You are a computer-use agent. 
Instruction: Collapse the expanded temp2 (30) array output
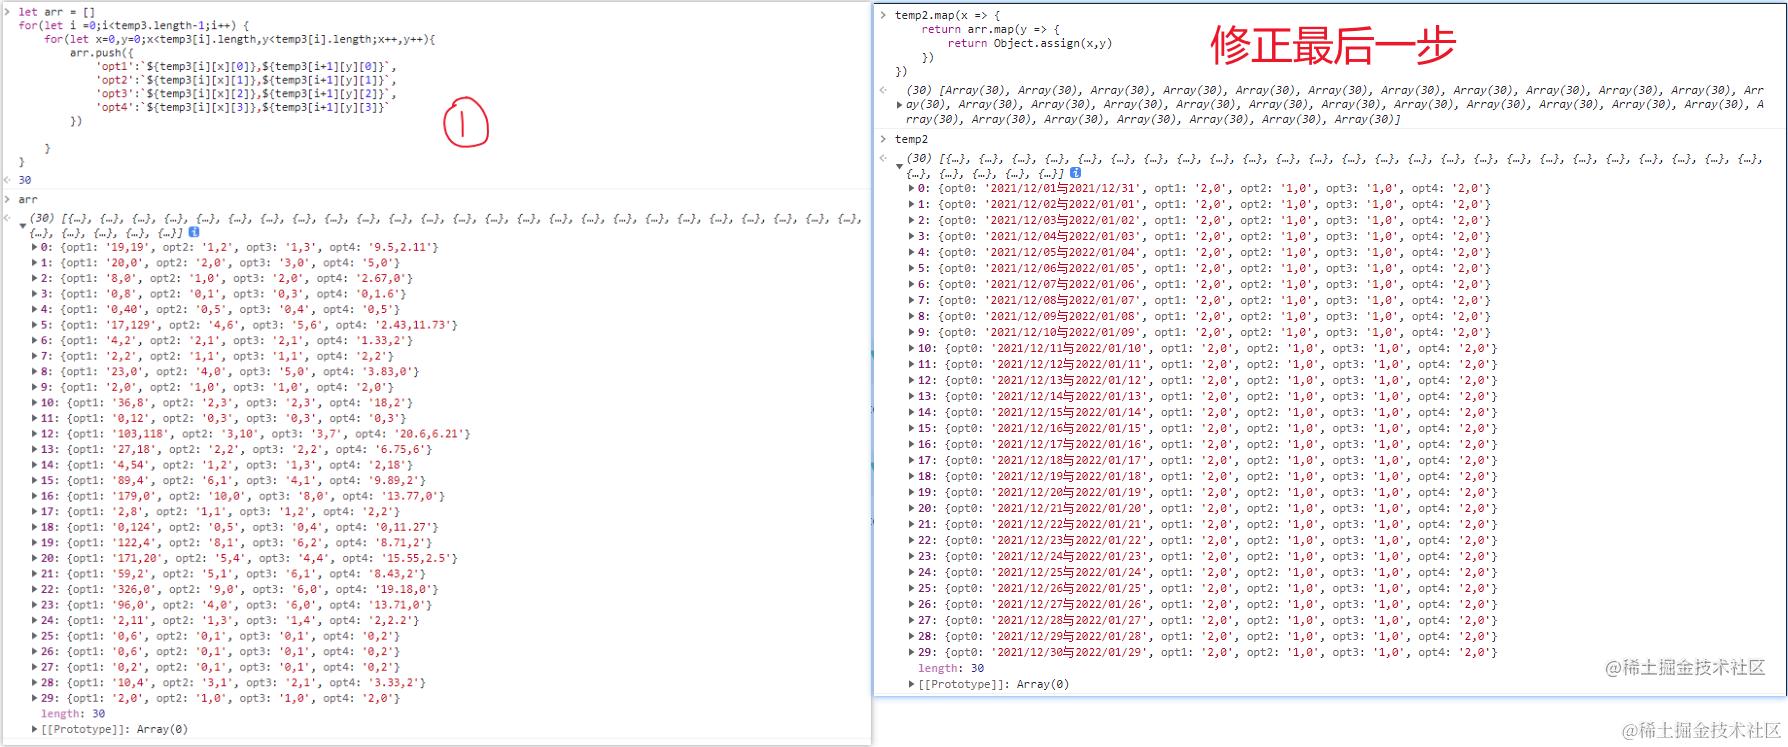point(899,166)
